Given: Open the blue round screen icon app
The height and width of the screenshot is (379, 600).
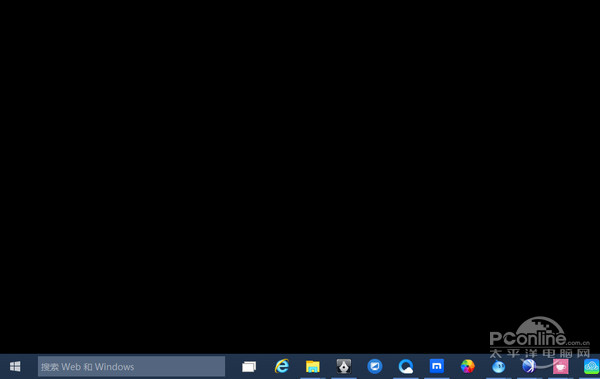Looking at the screenshot, I should [x=375, y=366].
